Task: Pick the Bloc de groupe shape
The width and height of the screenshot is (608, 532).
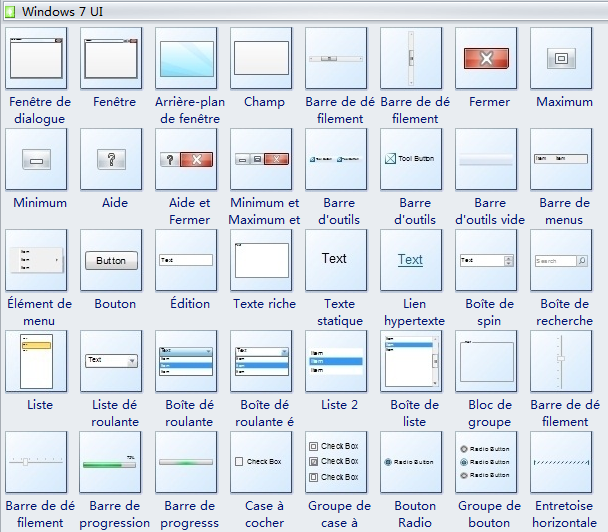Action: coord(486,361)
